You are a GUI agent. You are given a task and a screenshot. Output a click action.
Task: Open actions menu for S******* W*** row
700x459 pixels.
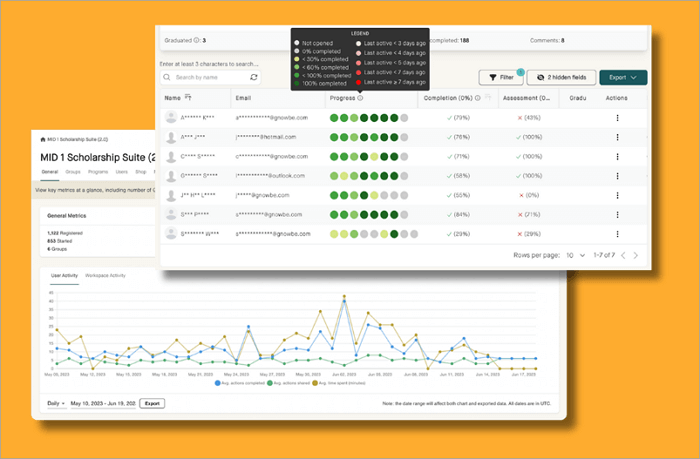tap(617, 234)
